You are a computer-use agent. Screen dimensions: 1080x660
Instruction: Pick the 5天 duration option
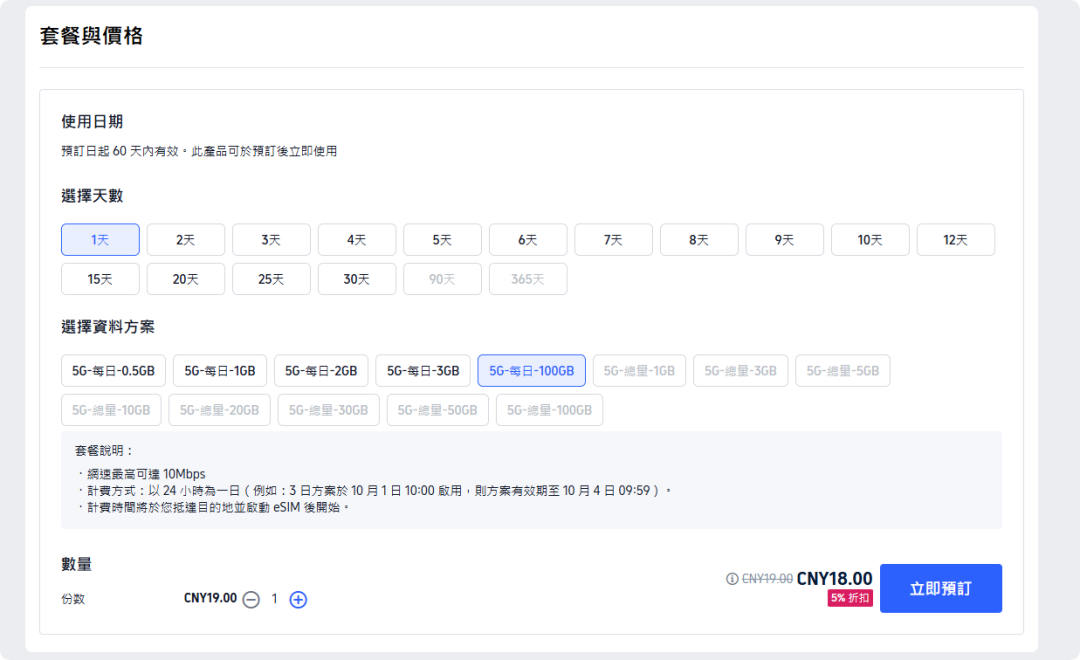442,240
